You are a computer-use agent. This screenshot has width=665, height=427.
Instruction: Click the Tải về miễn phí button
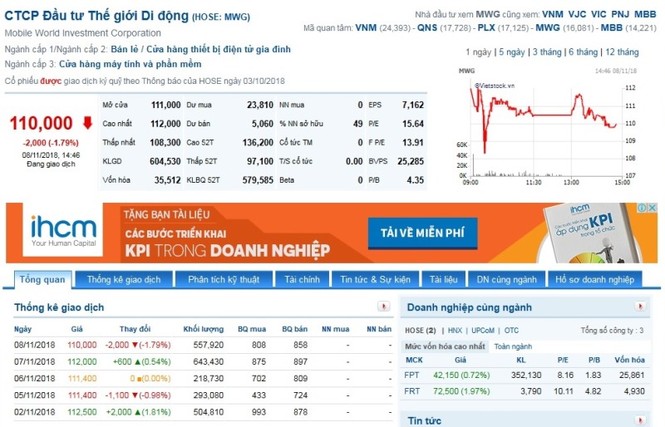[x=422, y=233]
